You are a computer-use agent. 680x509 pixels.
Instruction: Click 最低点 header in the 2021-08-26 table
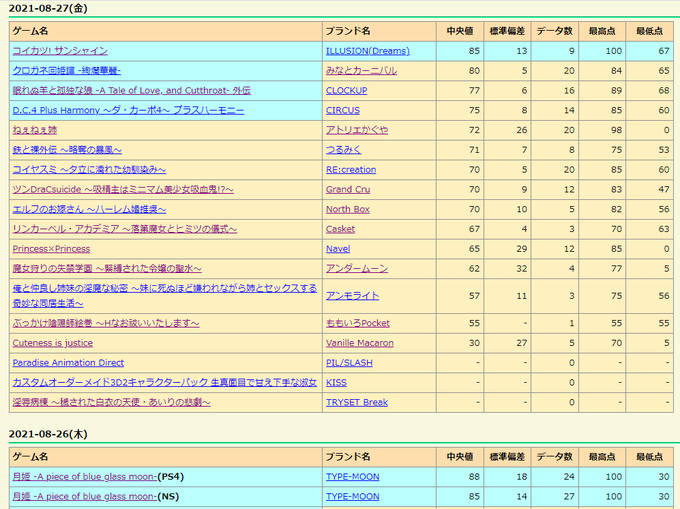click(x=649, y=457)
